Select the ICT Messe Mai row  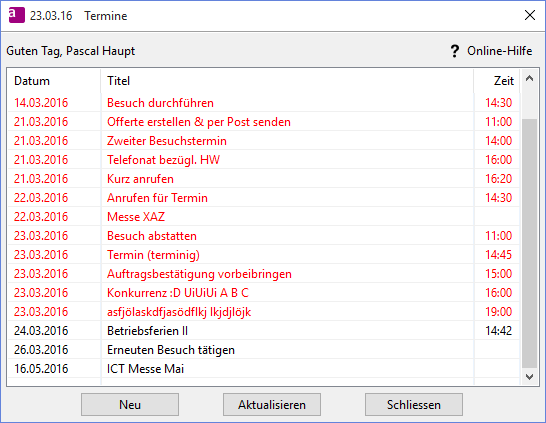click(264, 369)
